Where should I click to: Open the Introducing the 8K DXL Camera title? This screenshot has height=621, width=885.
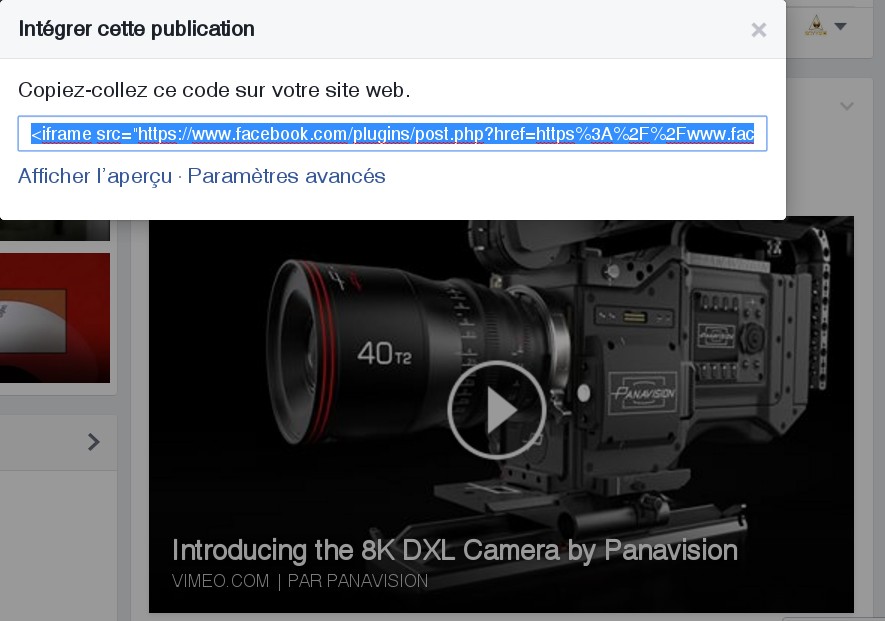pyautogui.click(x=455, y=550)
